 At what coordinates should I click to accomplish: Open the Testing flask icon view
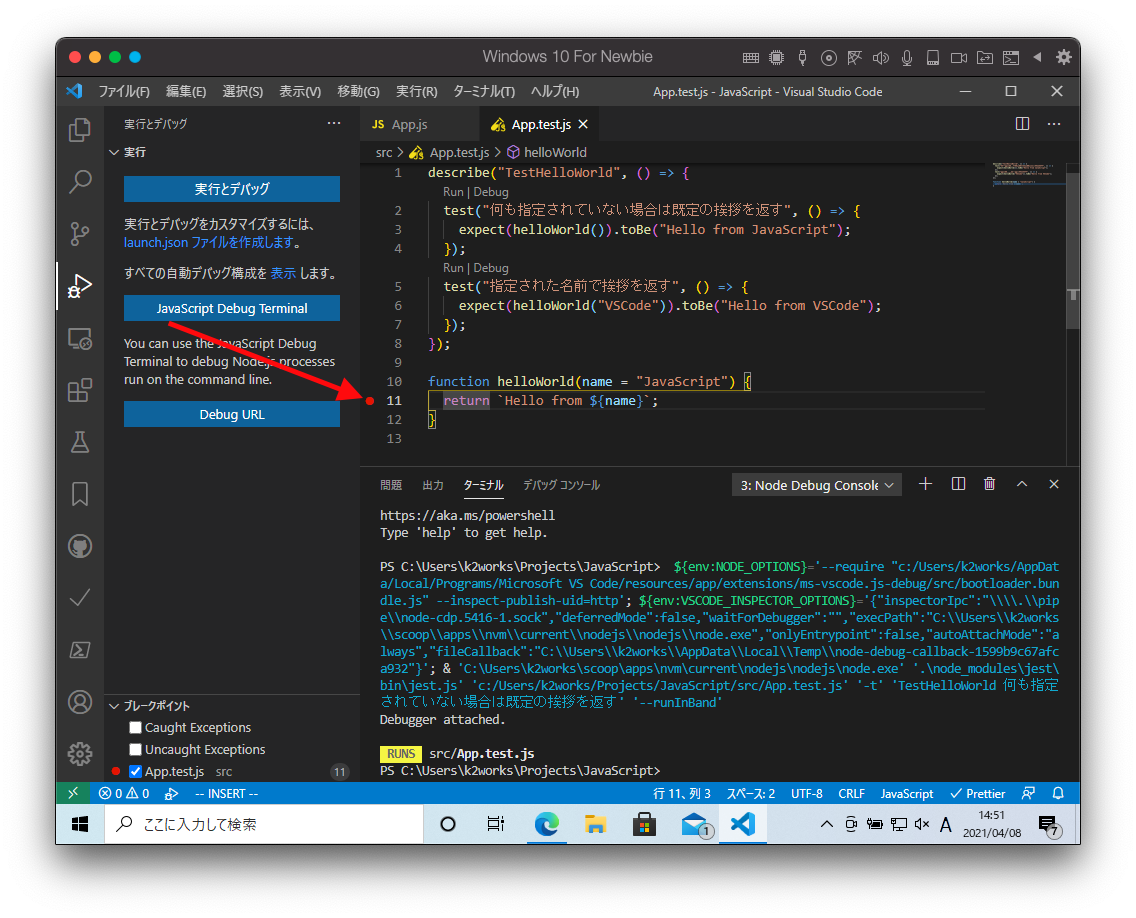[80, 442]
